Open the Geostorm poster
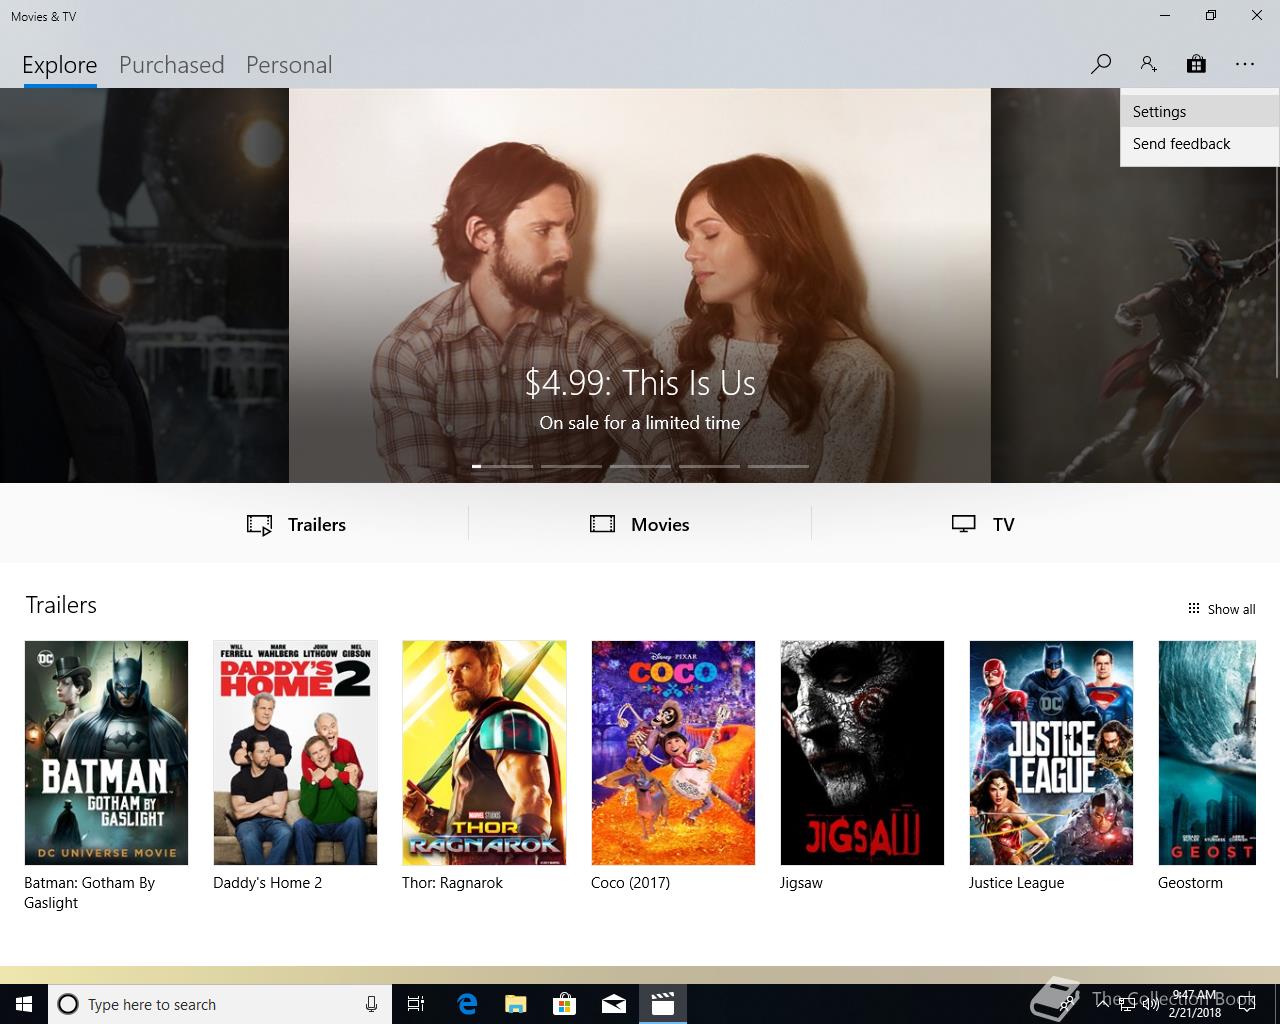 pos(1207,753)
